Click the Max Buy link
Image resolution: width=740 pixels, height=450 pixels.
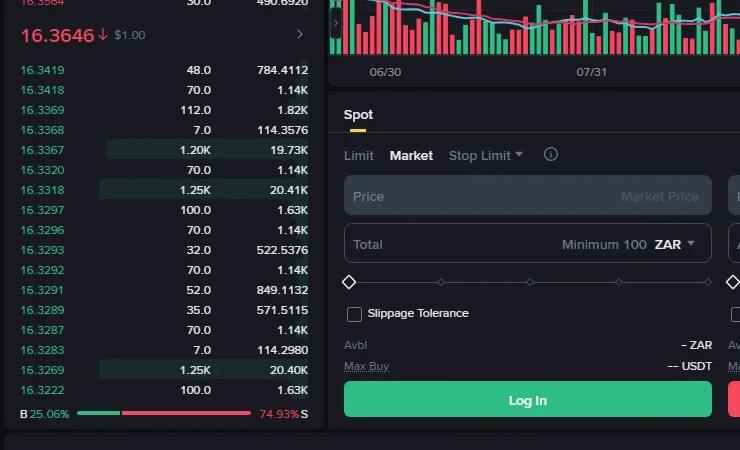tap(366, 366)
